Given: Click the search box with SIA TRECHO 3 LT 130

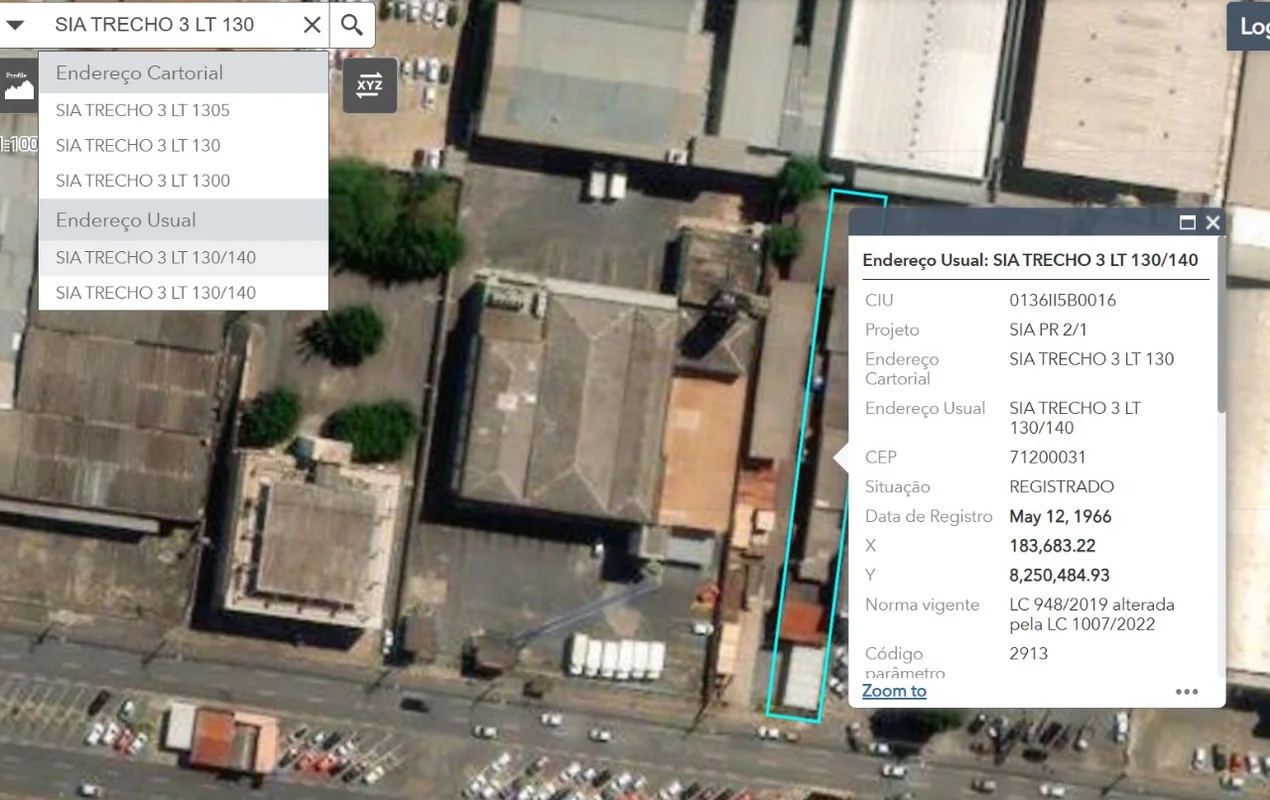Looking at the screenshot, I should click(170, 24).
